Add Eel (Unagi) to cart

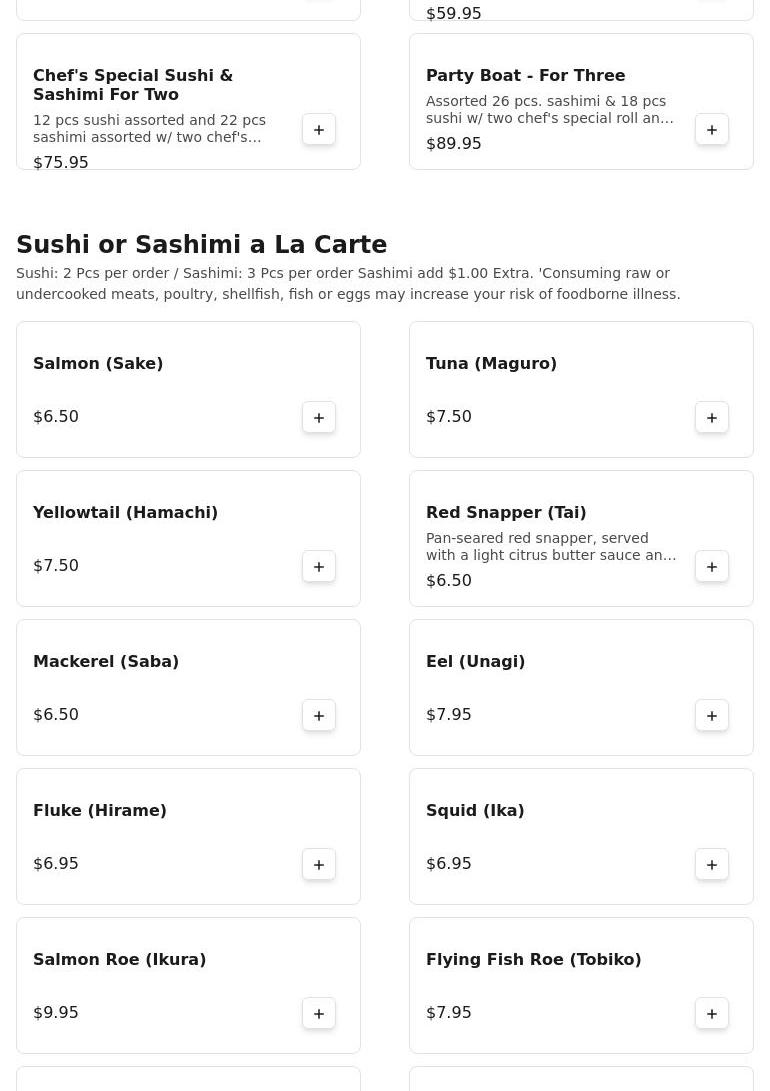(x=712, y=716)
